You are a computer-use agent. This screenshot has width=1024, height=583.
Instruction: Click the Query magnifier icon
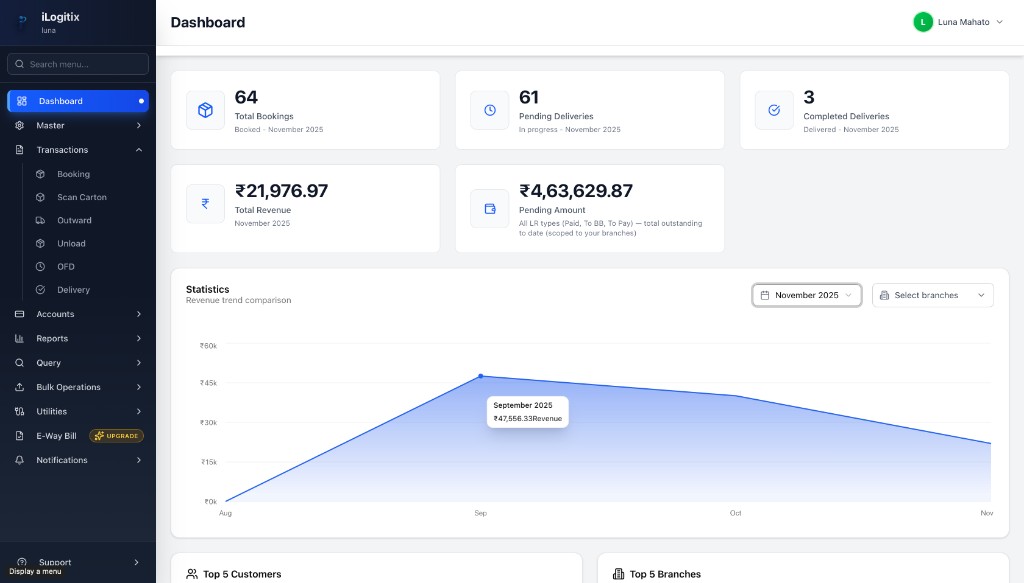coord(20,363)
